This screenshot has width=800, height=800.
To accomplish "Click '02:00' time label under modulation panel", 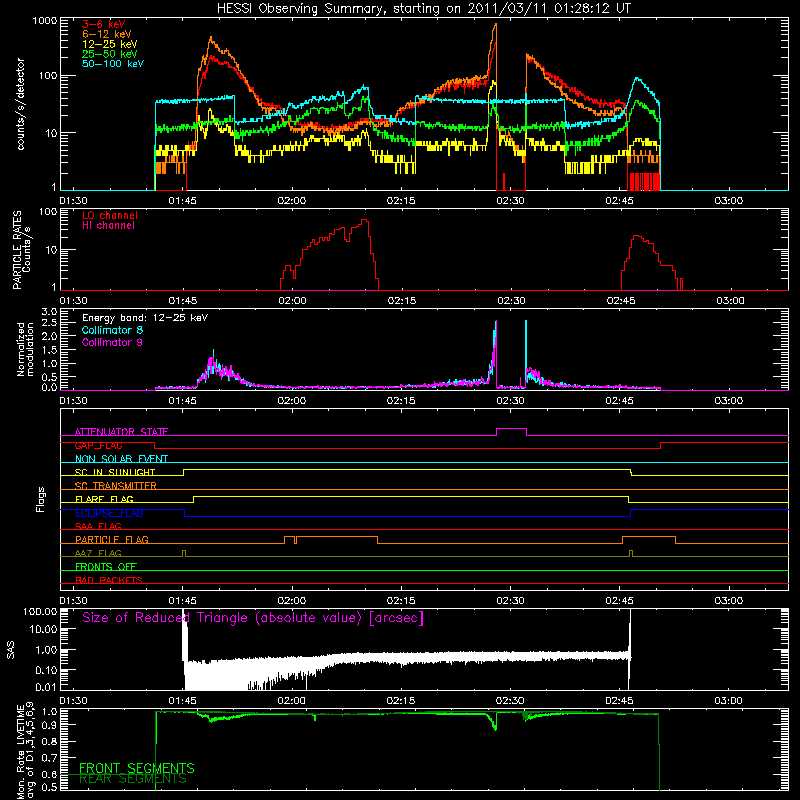I will click(291, 401).
